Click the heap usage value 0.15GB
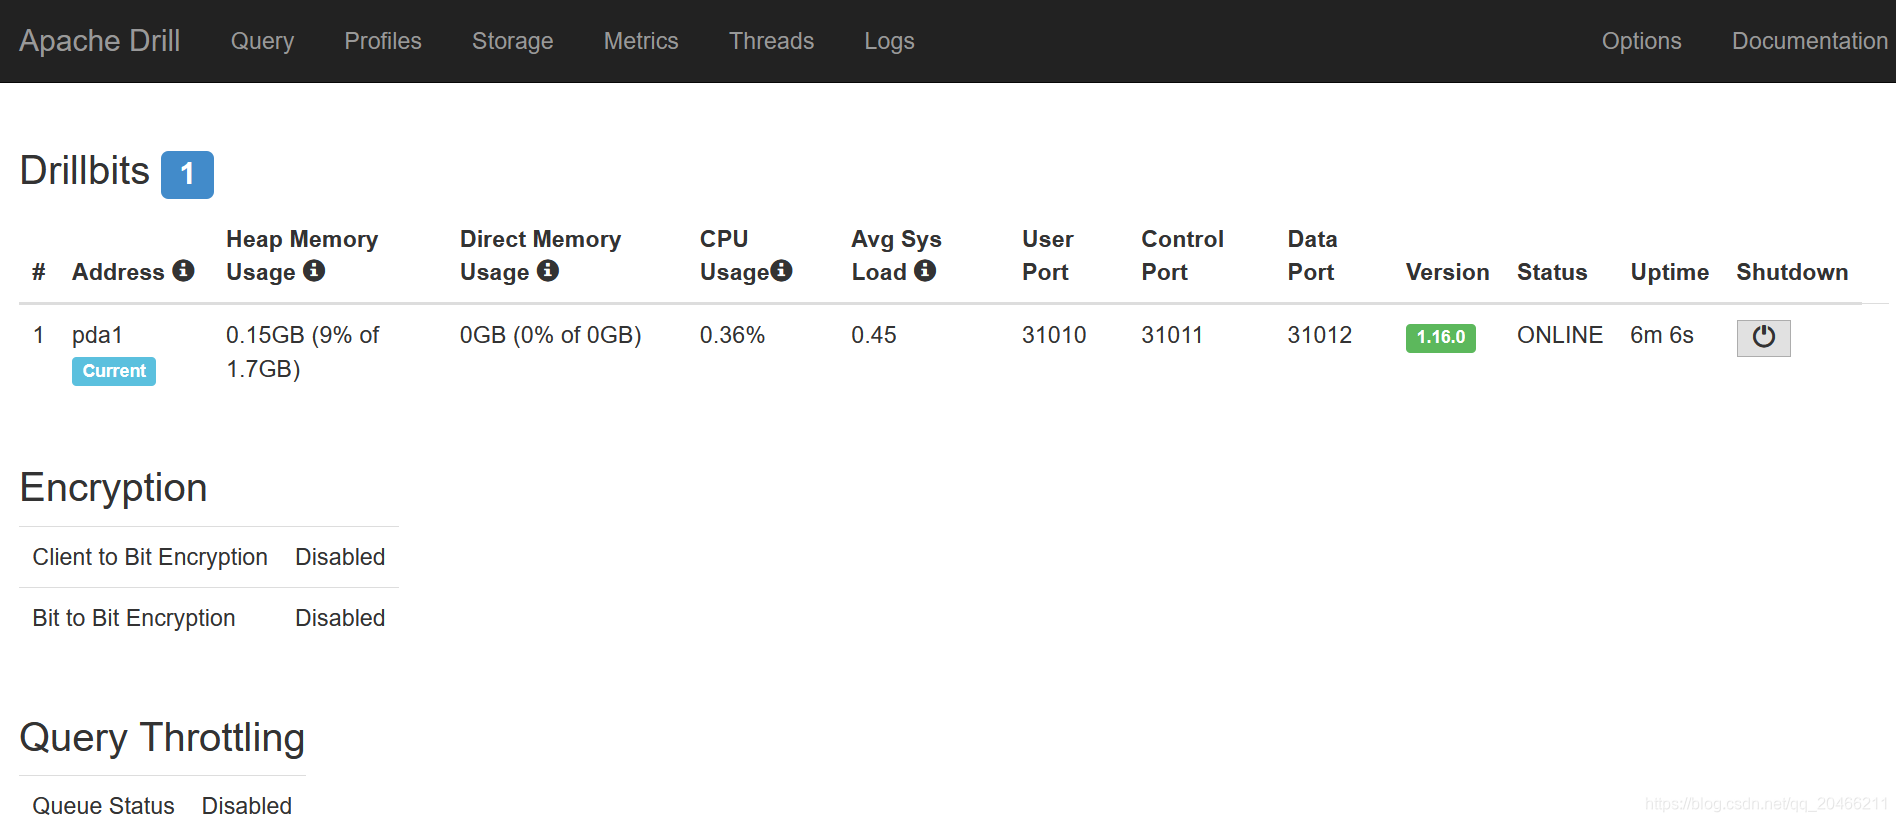The image size is (1896, 822). point(302,352)
